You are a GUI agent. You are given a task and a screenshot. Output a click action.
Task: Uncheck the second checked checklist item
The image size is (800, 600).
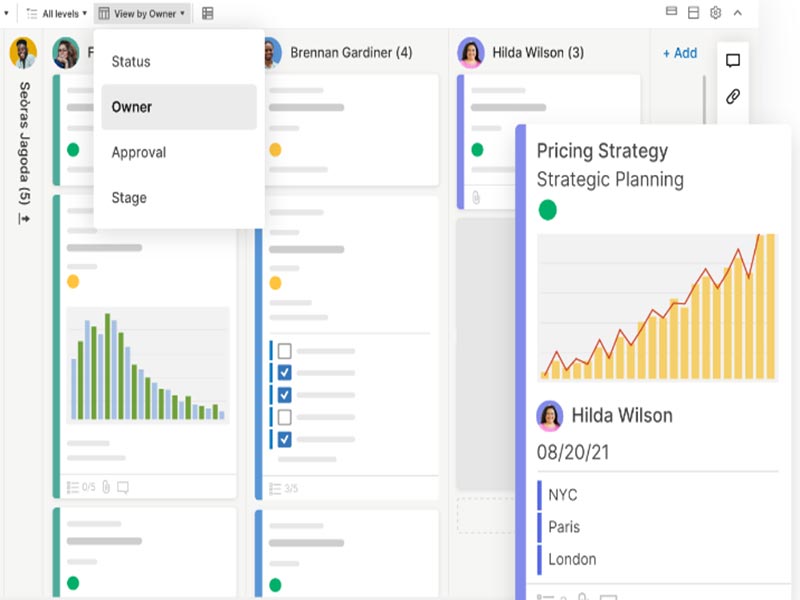tap(284, 393)
